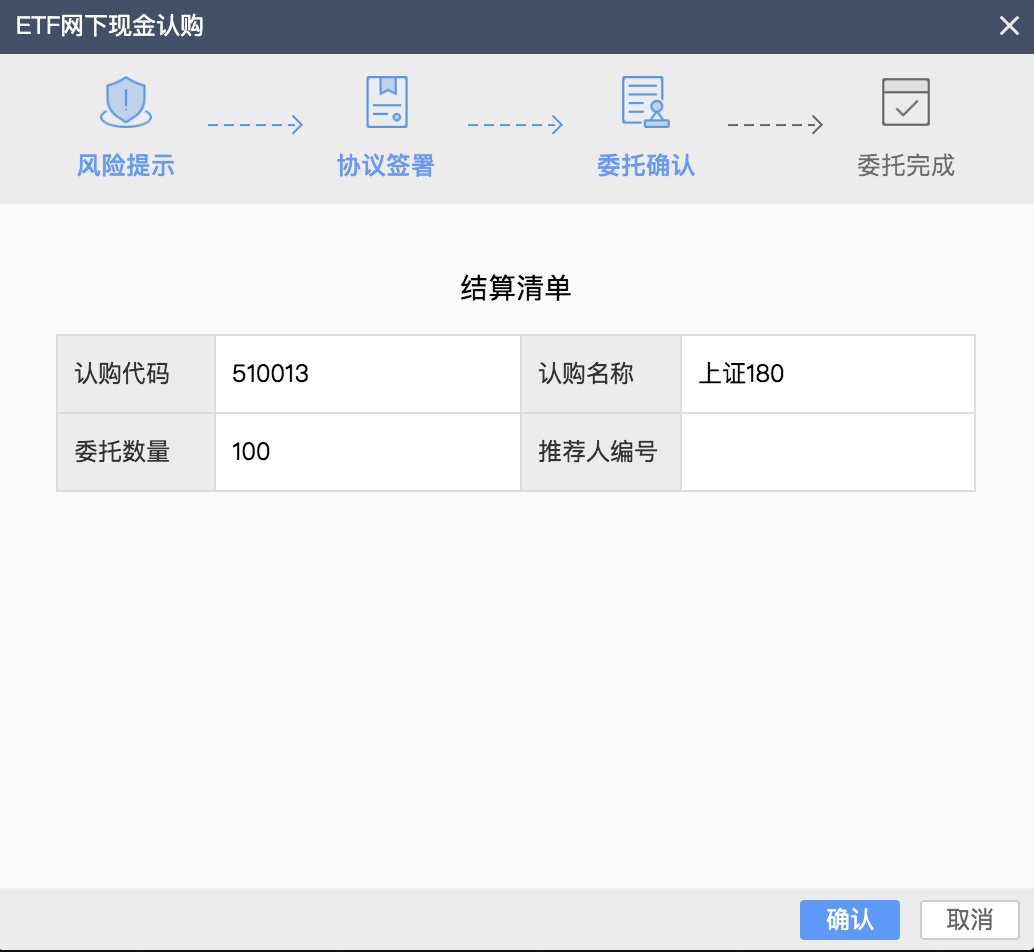Click the arrow between 风险提示 and 协议签署
The width and height of the screenshot is (1034, 952).
pyautogui.click(x=255, y=125)
